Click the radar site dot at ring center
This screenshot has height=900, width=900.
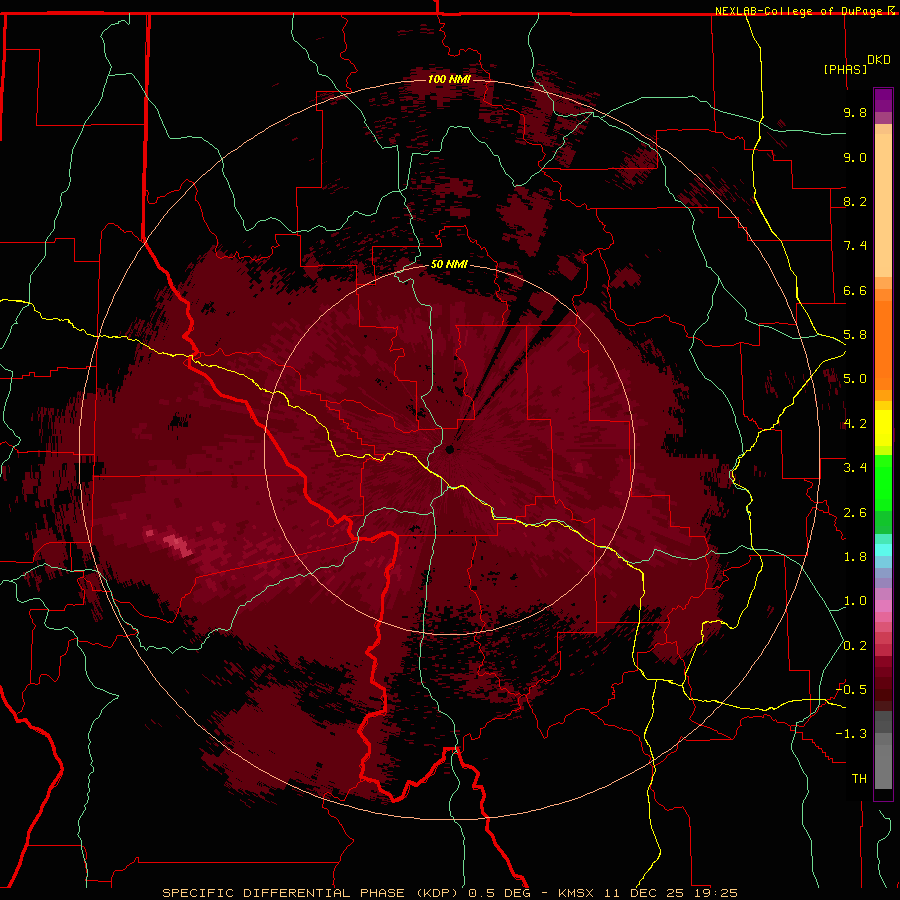click(450, 449)
